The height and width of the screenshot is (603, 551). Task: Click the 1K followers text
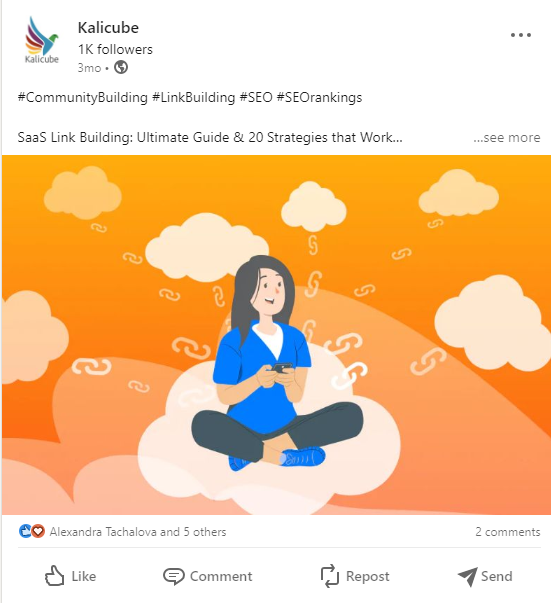(x=115, y=49)
